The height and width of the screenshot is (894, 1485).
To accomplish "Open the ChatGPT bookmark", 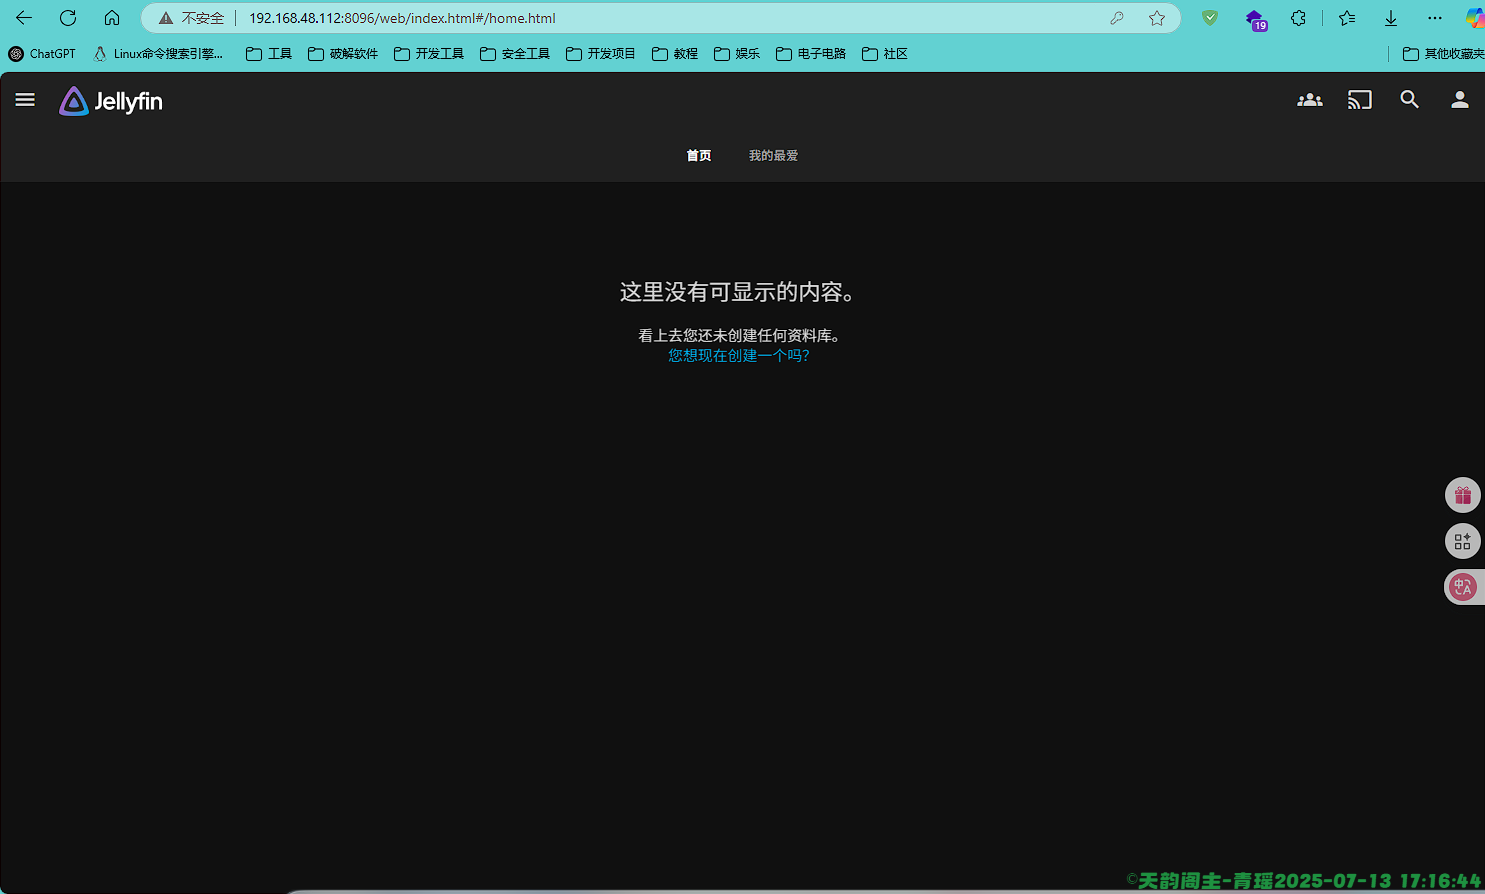I will point(41,53).
